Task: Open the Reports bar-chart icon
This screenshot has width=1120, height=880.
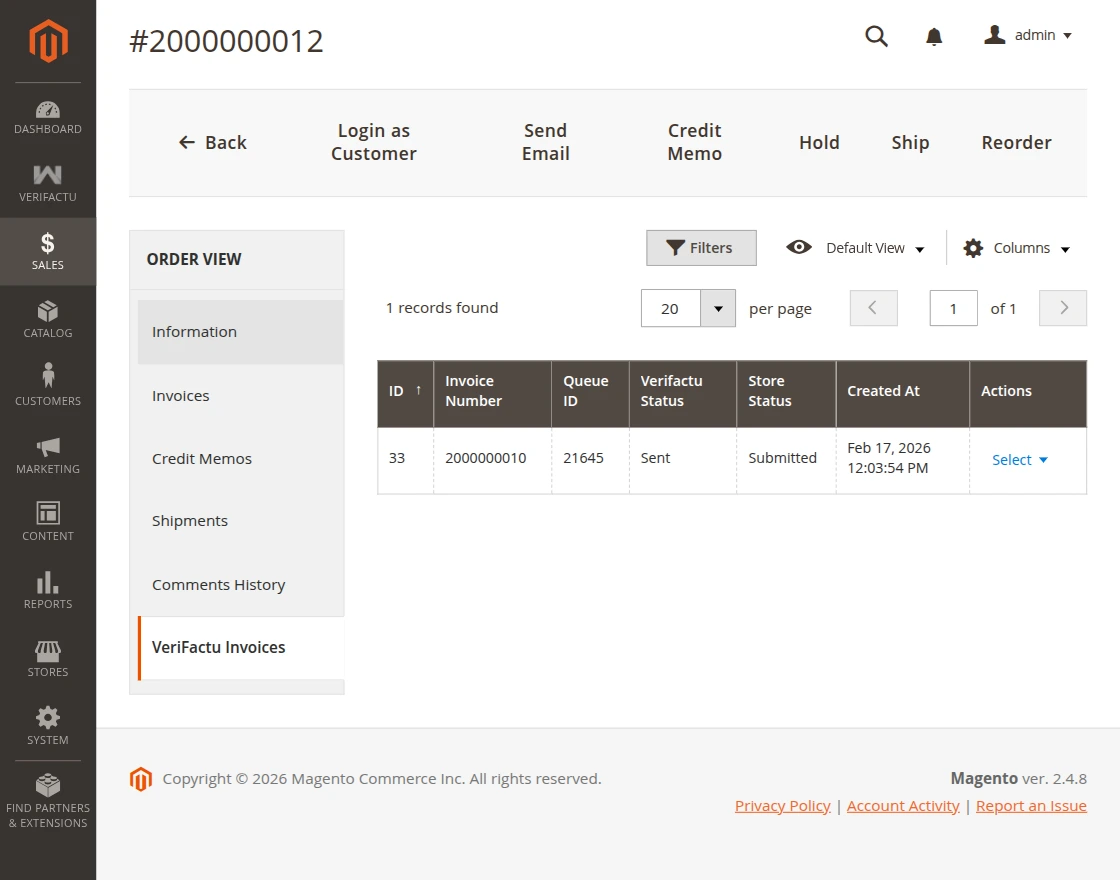Action: pos(47,582)
